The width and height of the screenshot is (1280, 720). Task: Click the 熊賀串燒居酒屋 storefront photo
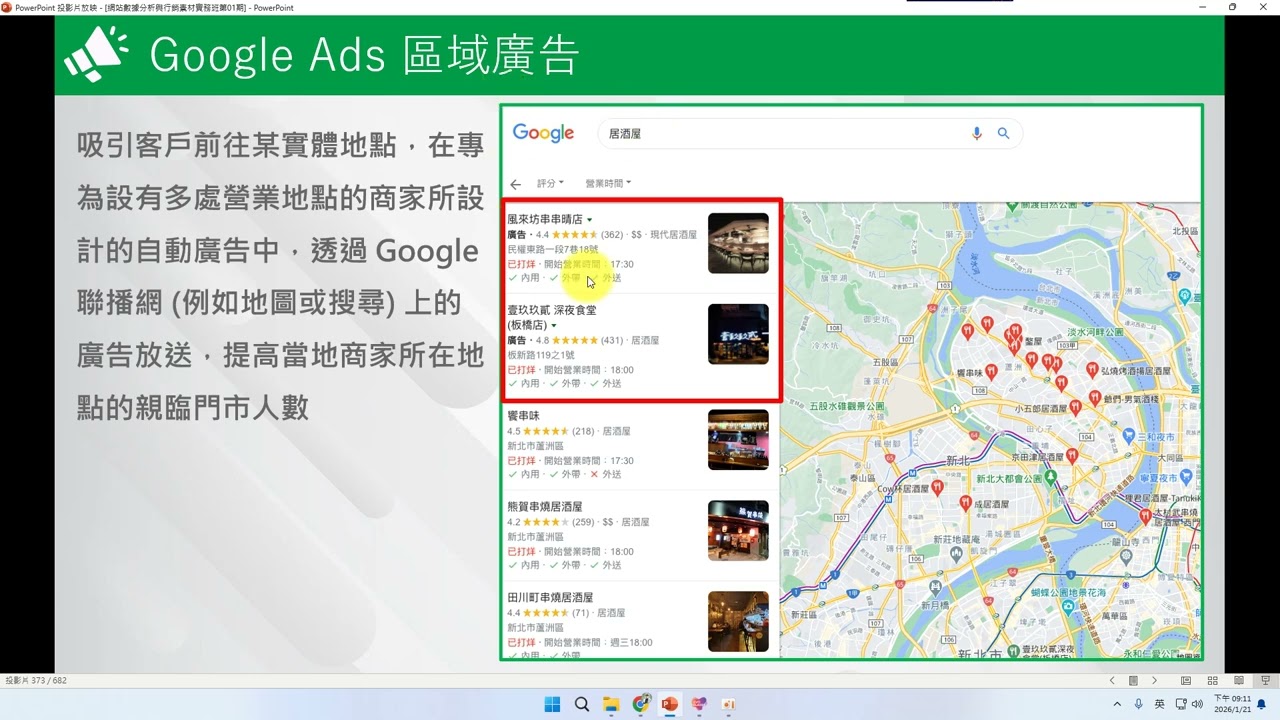[738, 530]
